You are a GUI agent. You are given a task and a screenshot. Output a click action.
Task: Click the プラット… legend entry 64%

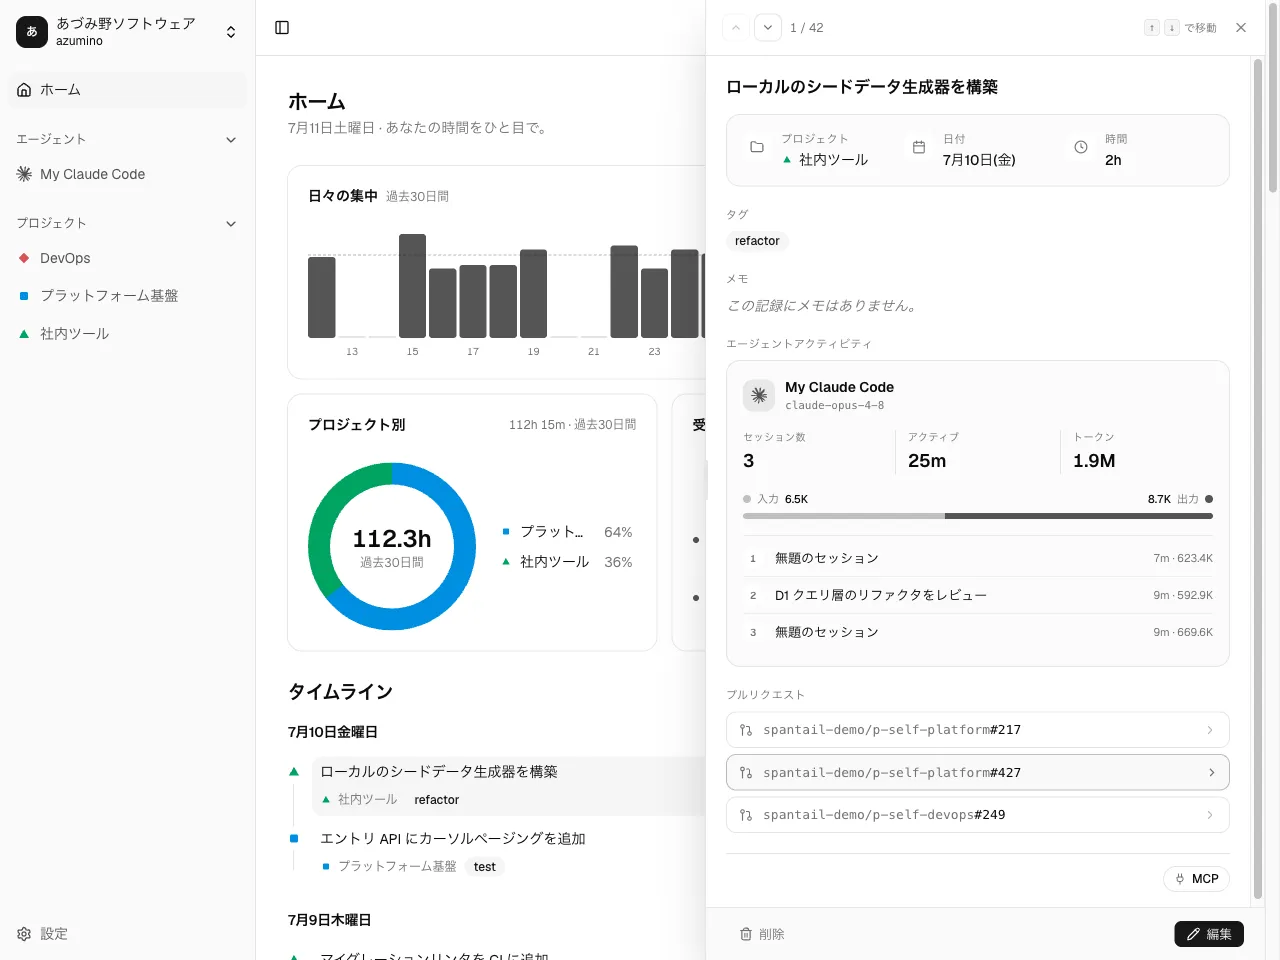(x=567, y=532)
